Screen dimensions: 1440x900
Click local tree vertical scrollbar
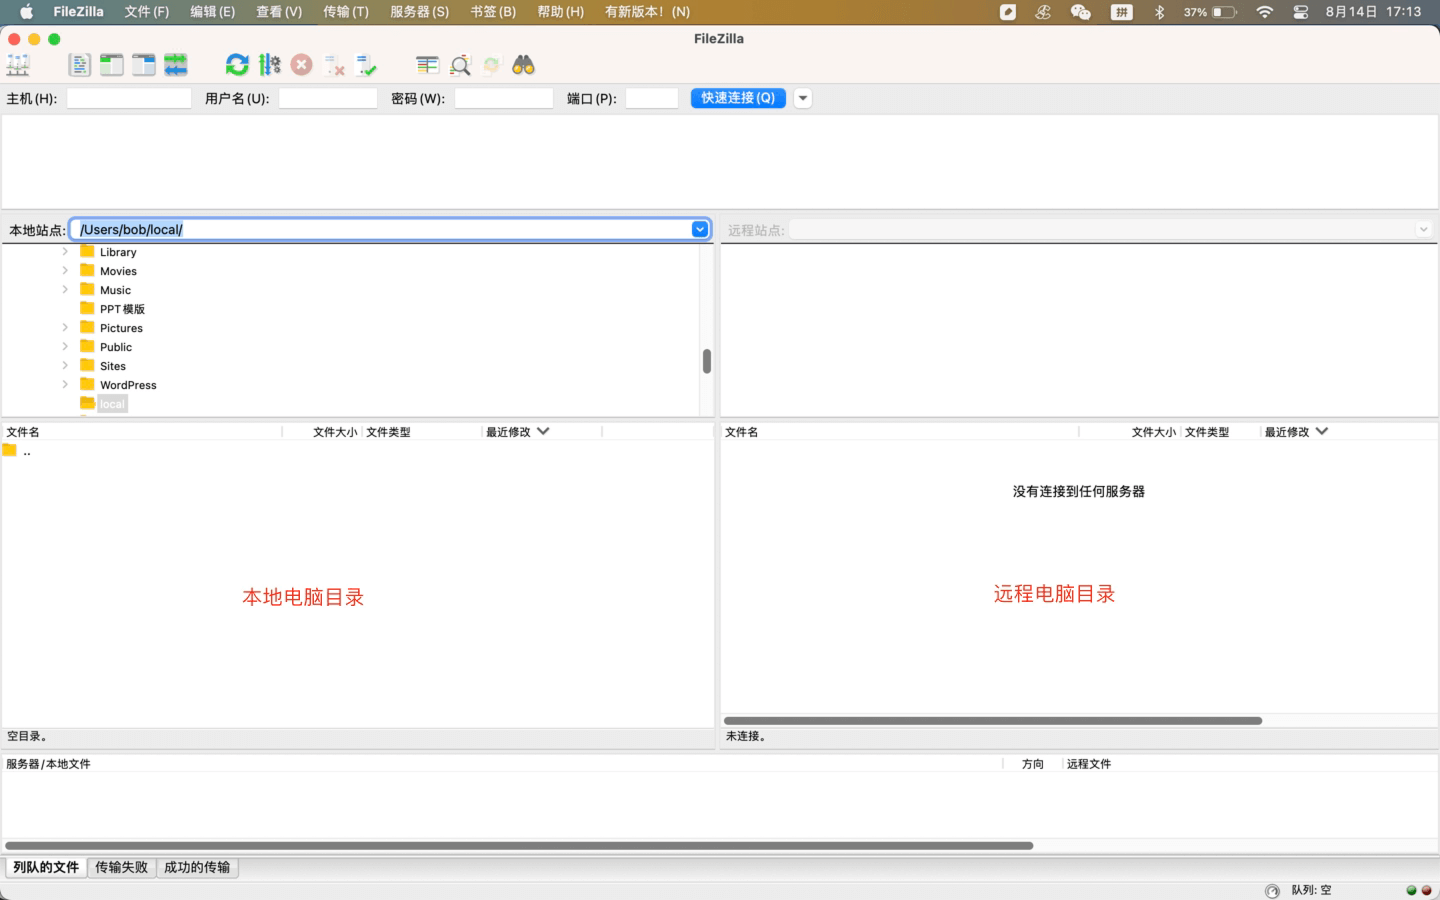coord(707,361)
